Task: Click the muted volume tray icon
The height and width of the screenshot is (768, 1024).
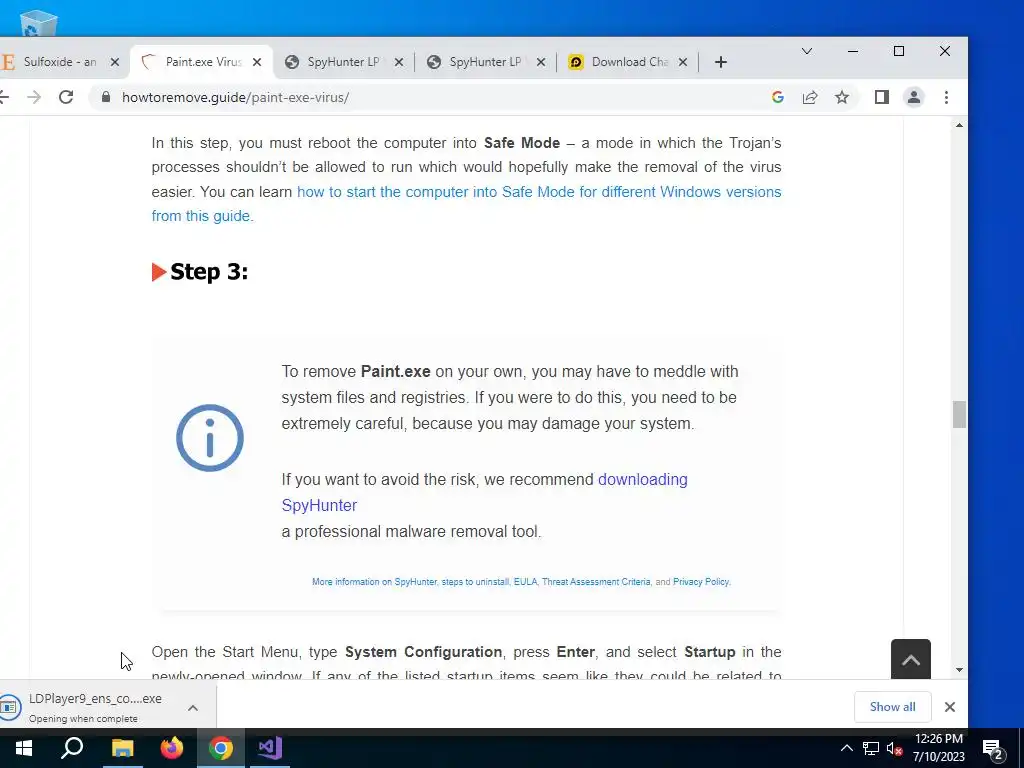Action: [x=895, y=748]
